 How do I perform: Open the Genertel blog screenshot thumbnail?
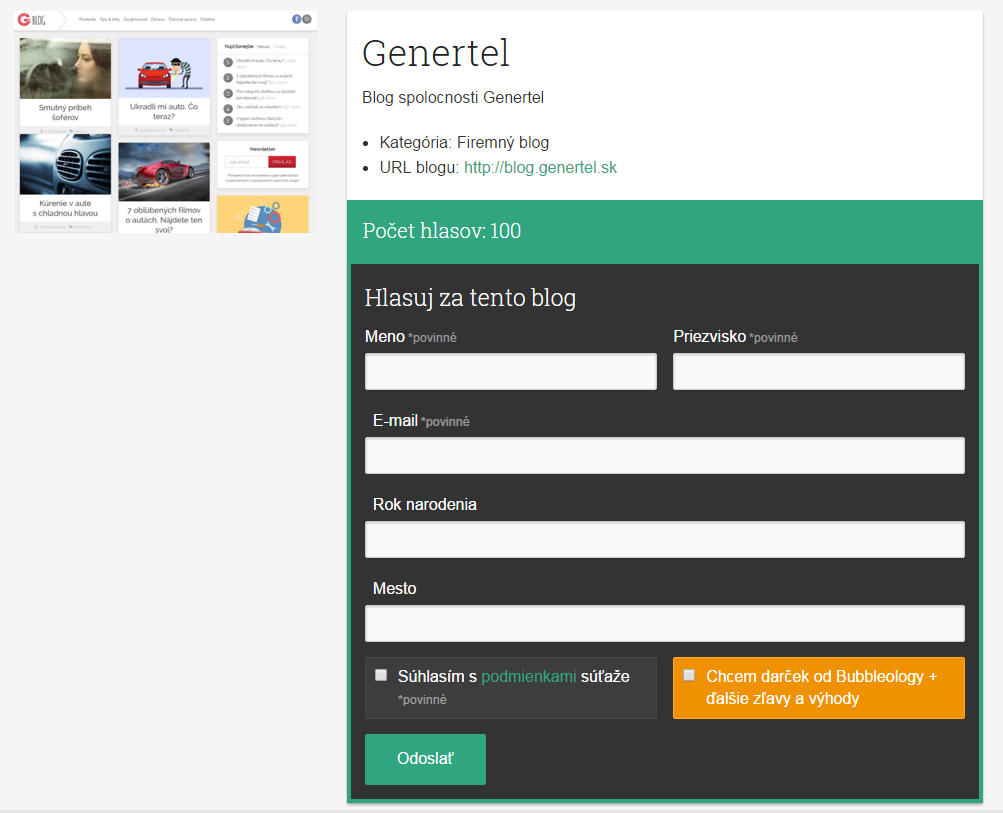166,122
